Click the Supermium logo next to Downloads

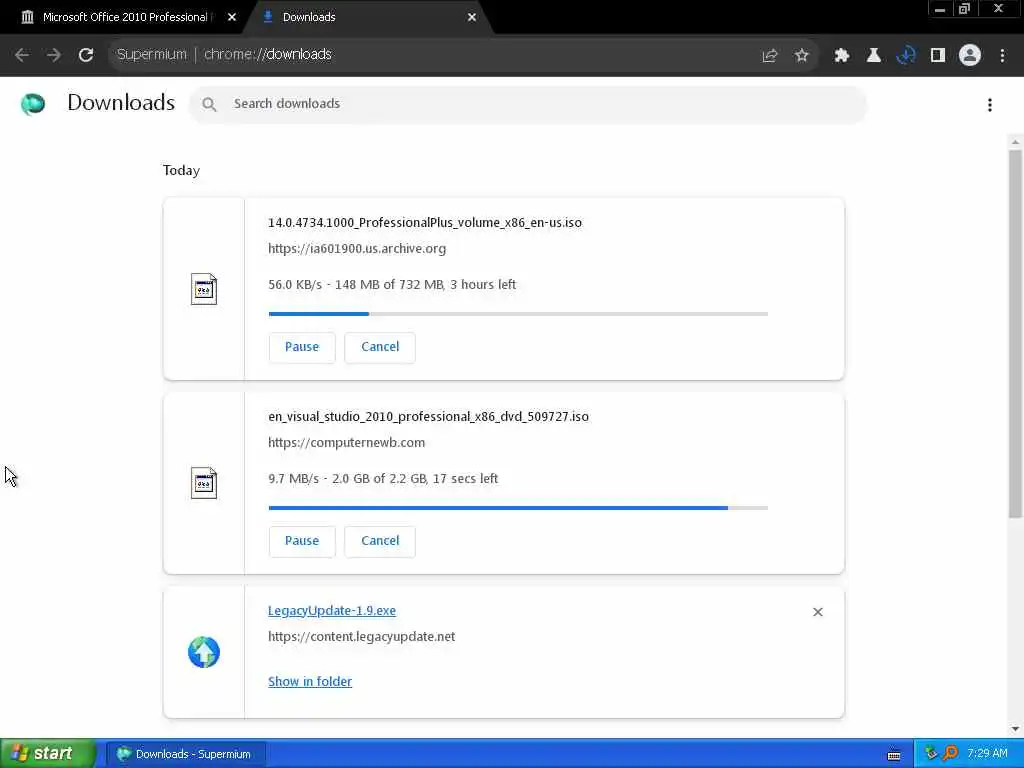pos(33,104)
